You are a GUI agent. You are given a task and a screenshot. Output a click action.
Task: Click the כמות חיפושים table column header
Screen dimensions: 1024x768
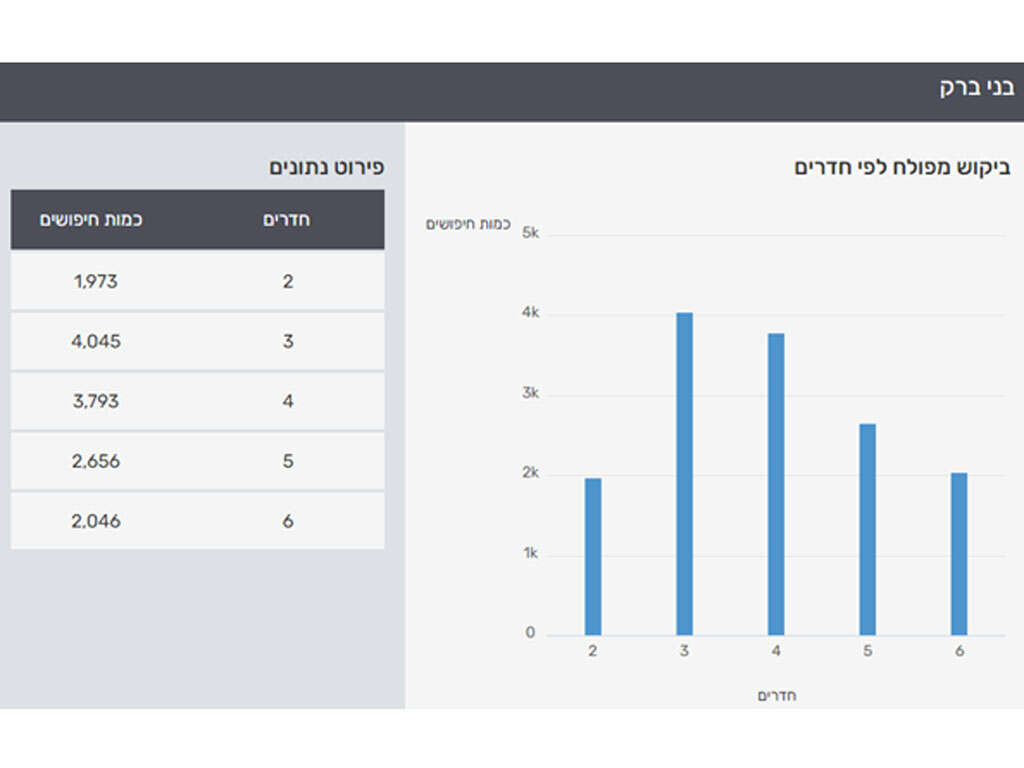click(91, 220)
